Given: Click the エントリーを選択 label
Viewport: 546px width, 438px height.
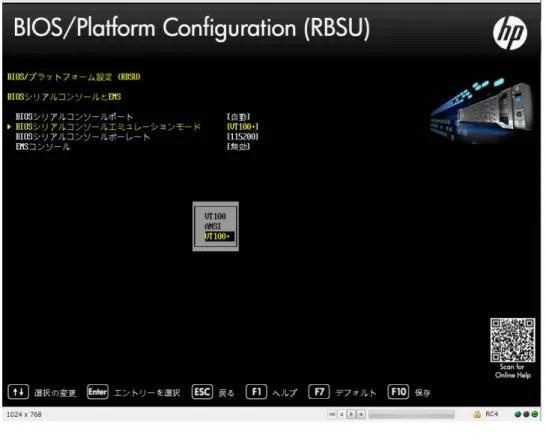Looking at the screenshot, I should click(x=147, y=393).
